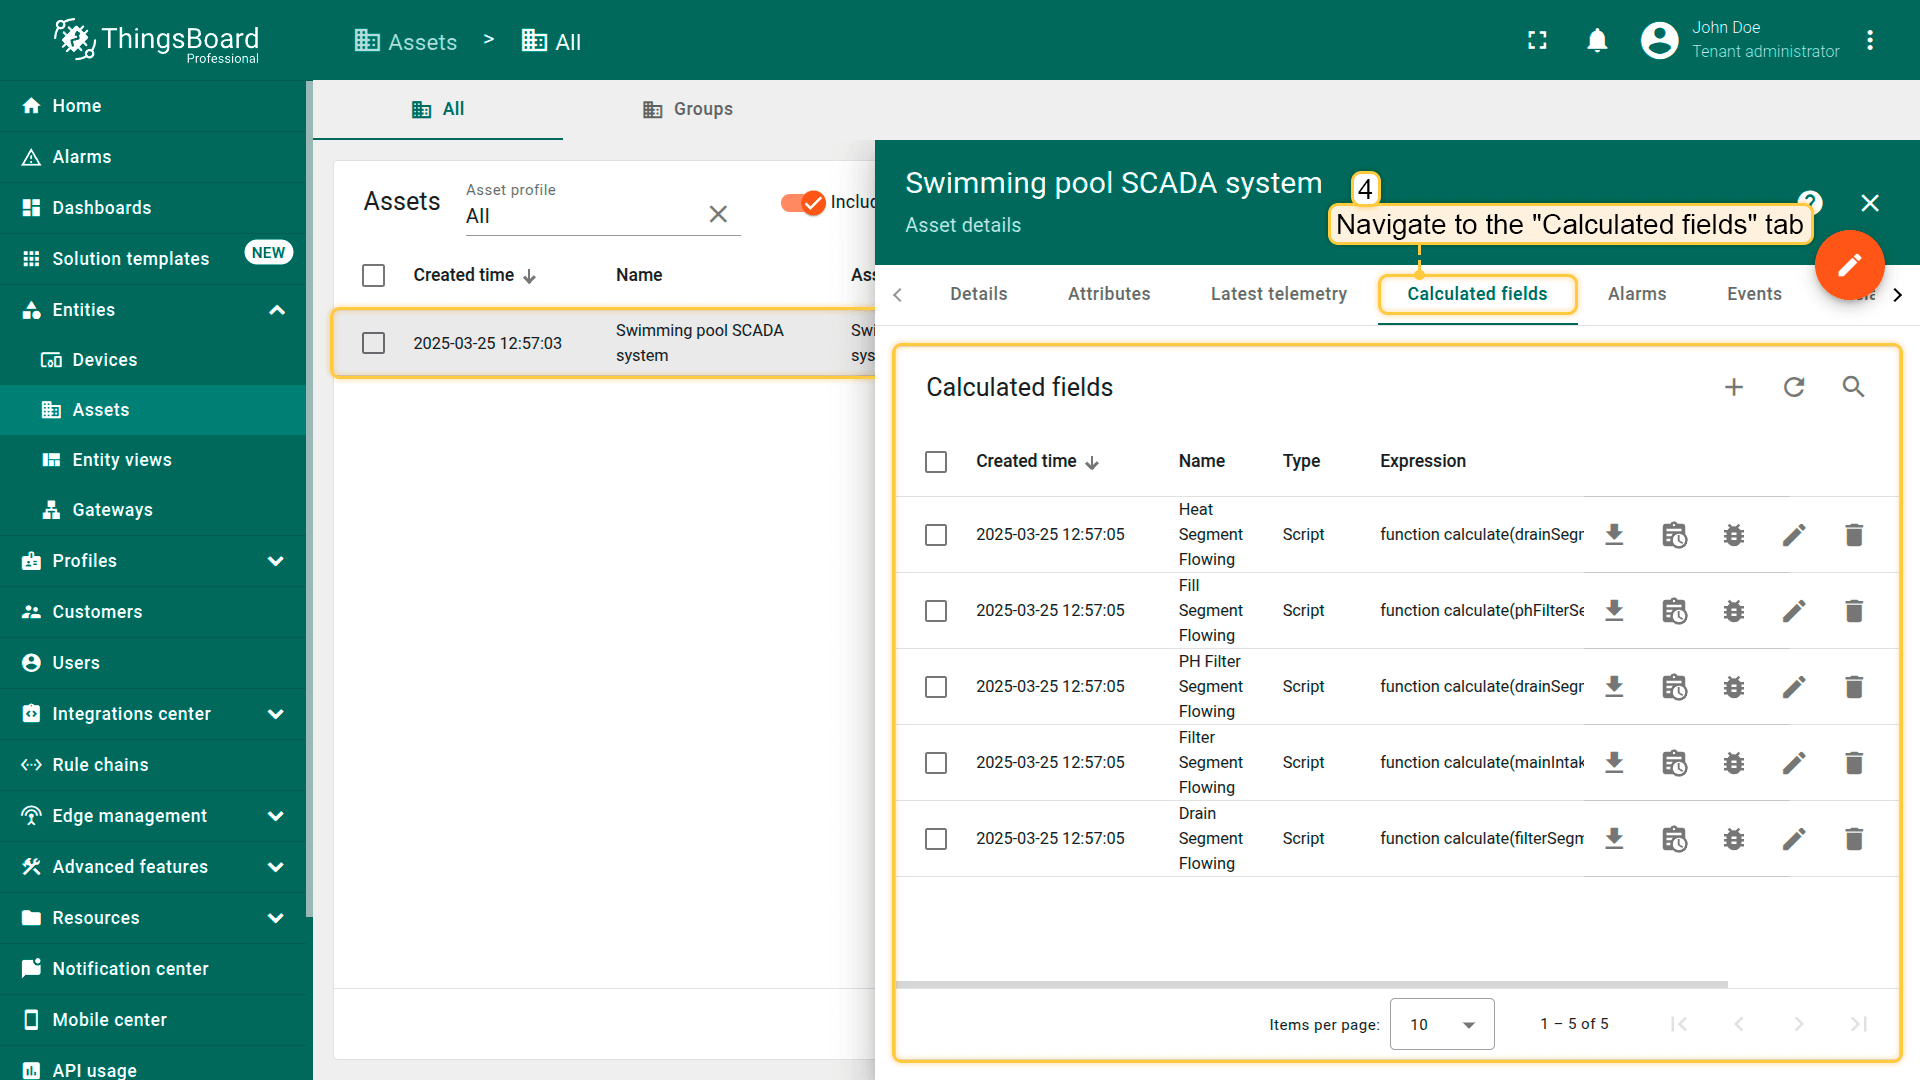Refresh the calculated fields list

point(1794,387)
